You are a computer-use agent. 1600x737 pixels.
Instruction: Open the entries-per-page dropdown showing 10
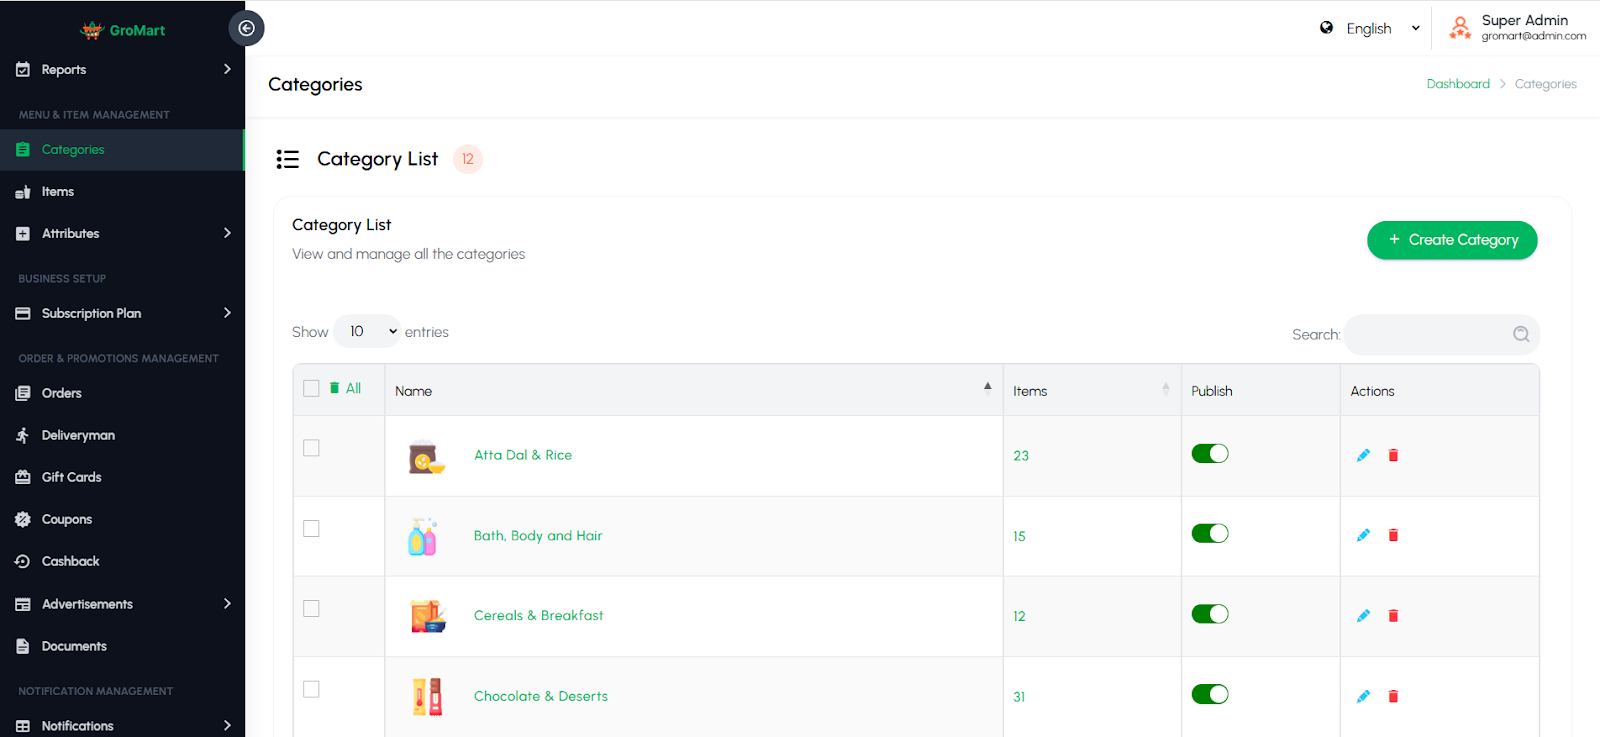[367, 331]
